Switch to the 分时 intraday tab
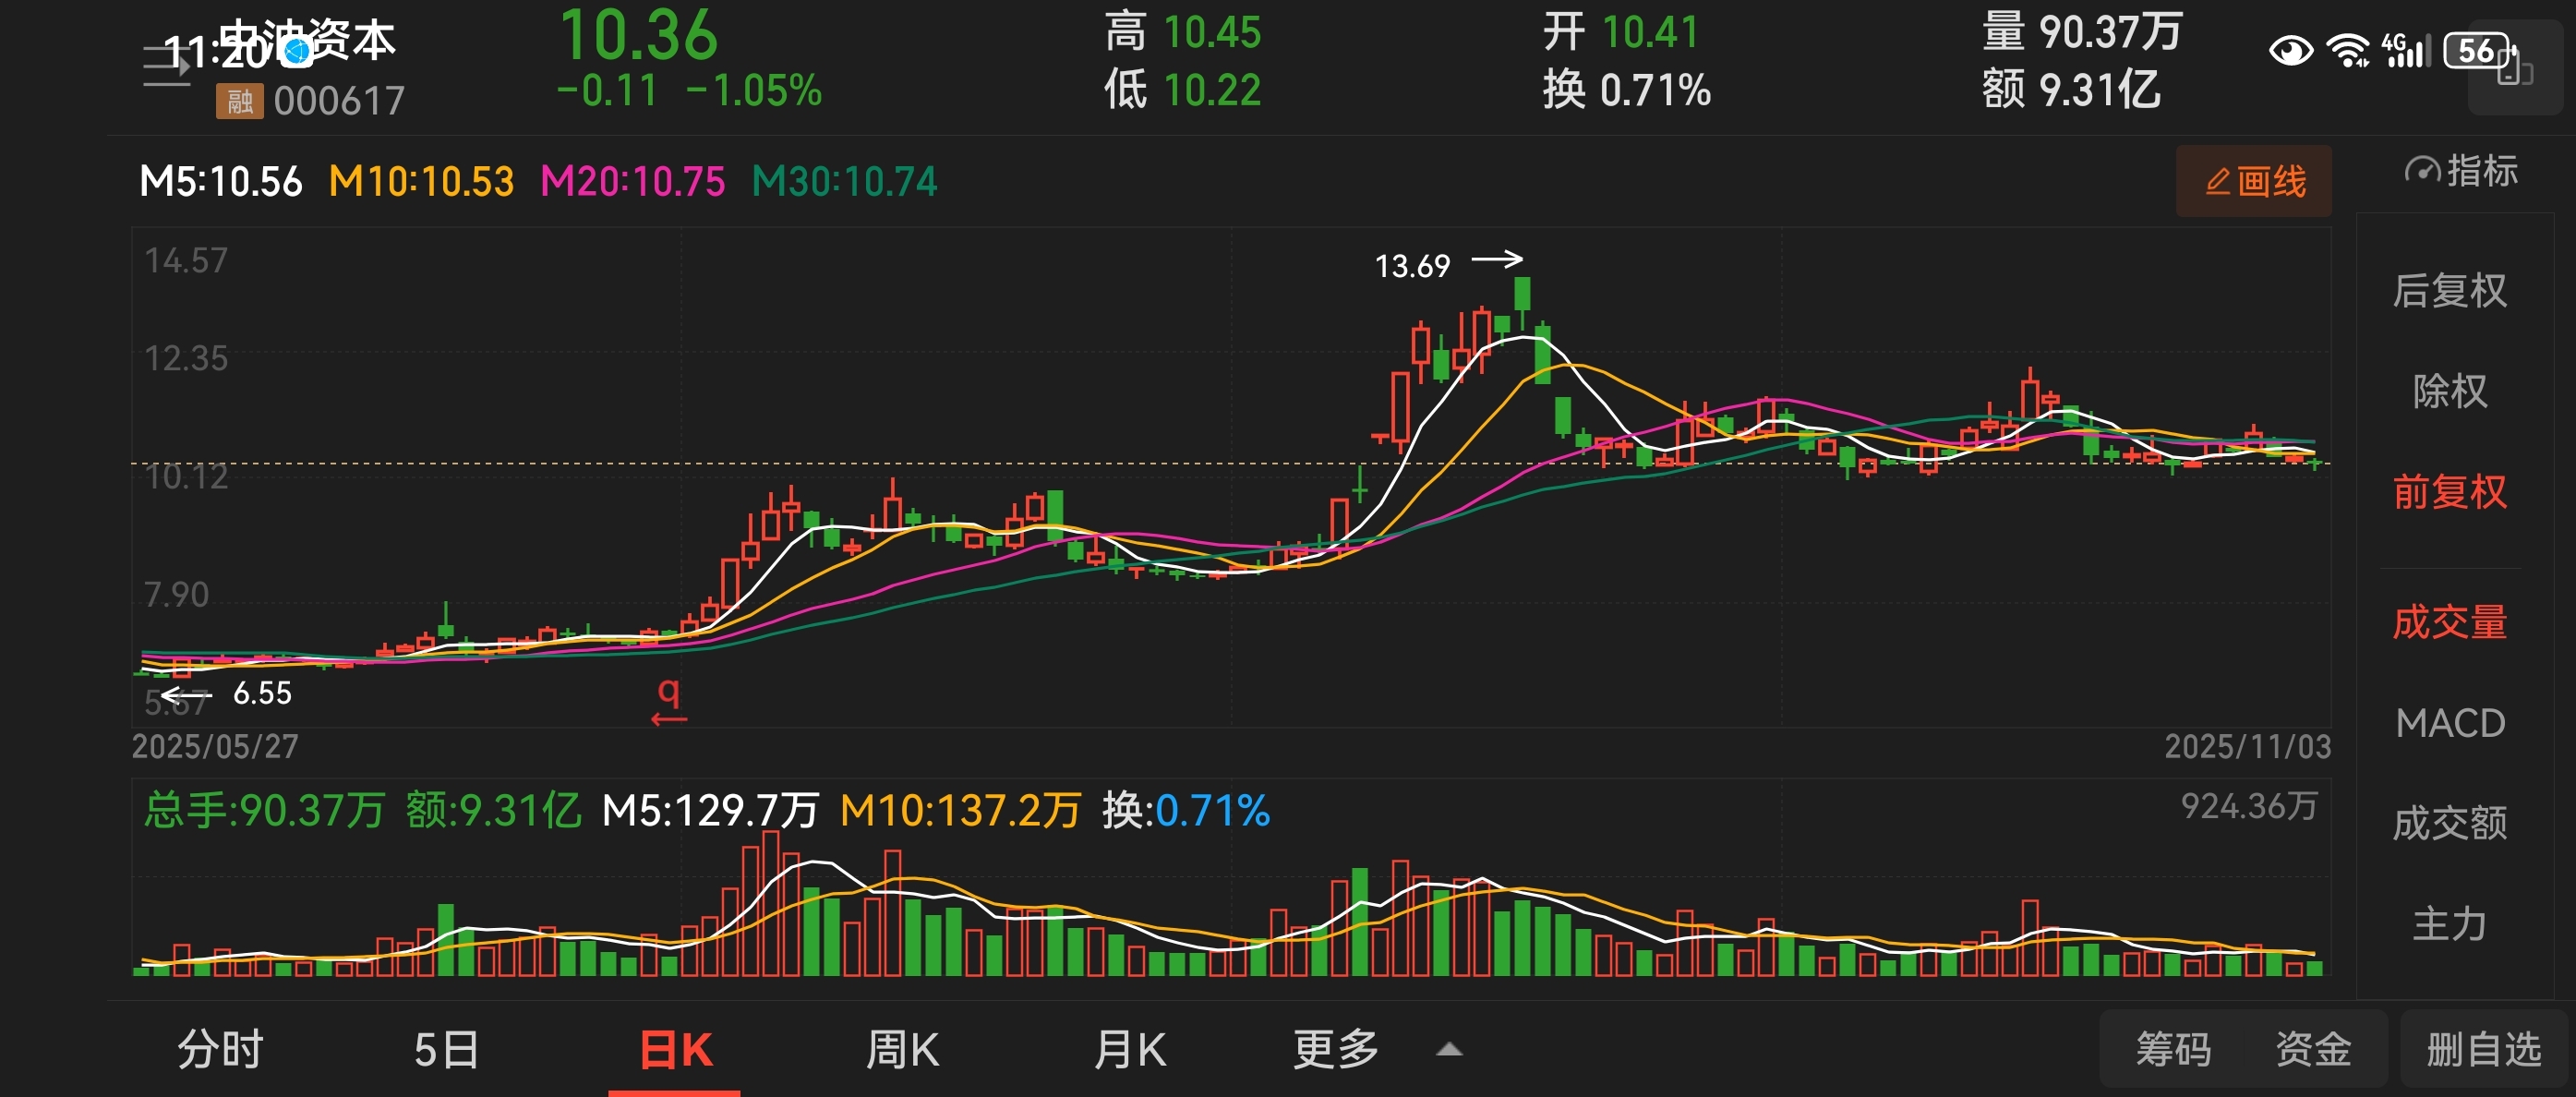 point(220,1050)
